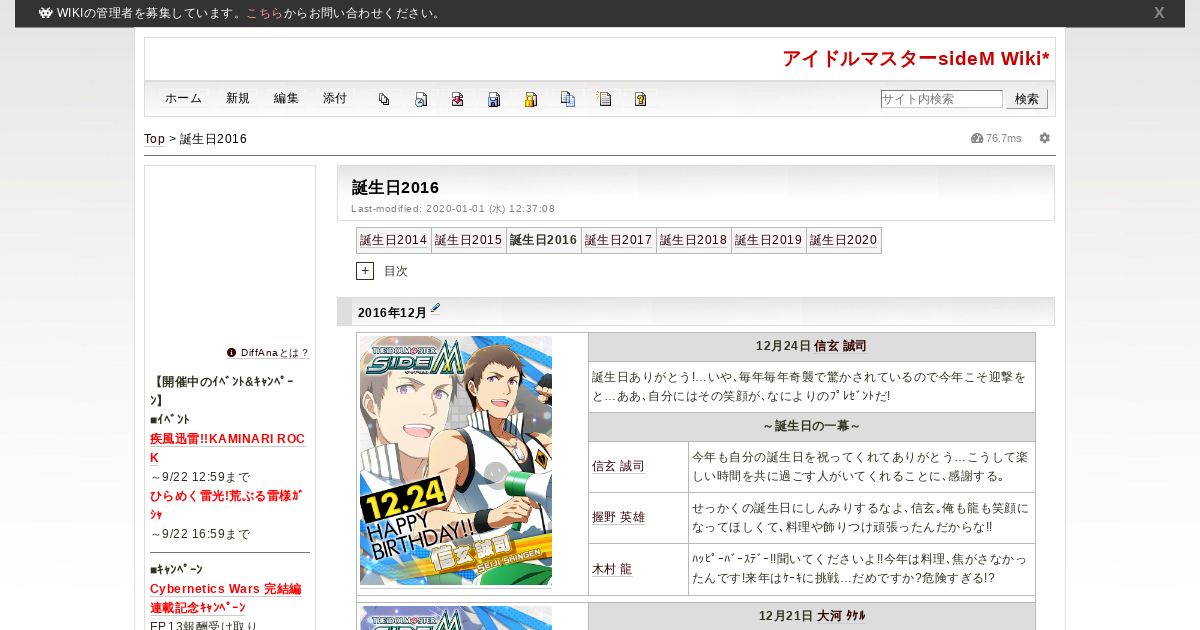Screen dimensions: 1200x630
Task: Click the gear settings icon near 76.7ms
Action: [x=1045, y=138]
